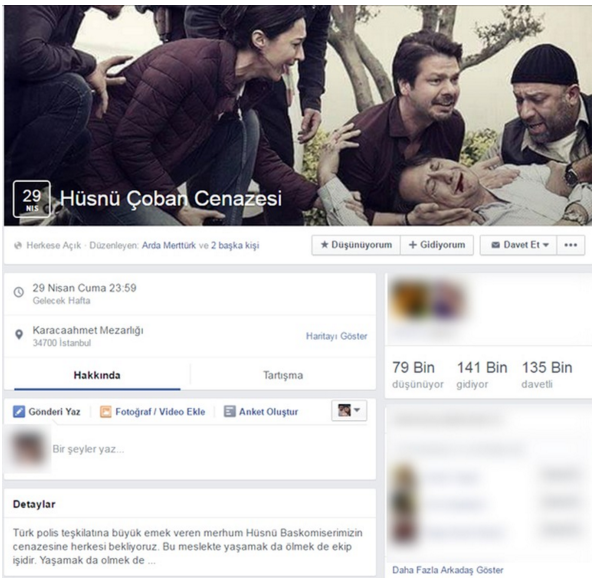Click Haritayı Göster map link
This screenshot has height=584, width=615.
tap(337, 336)
